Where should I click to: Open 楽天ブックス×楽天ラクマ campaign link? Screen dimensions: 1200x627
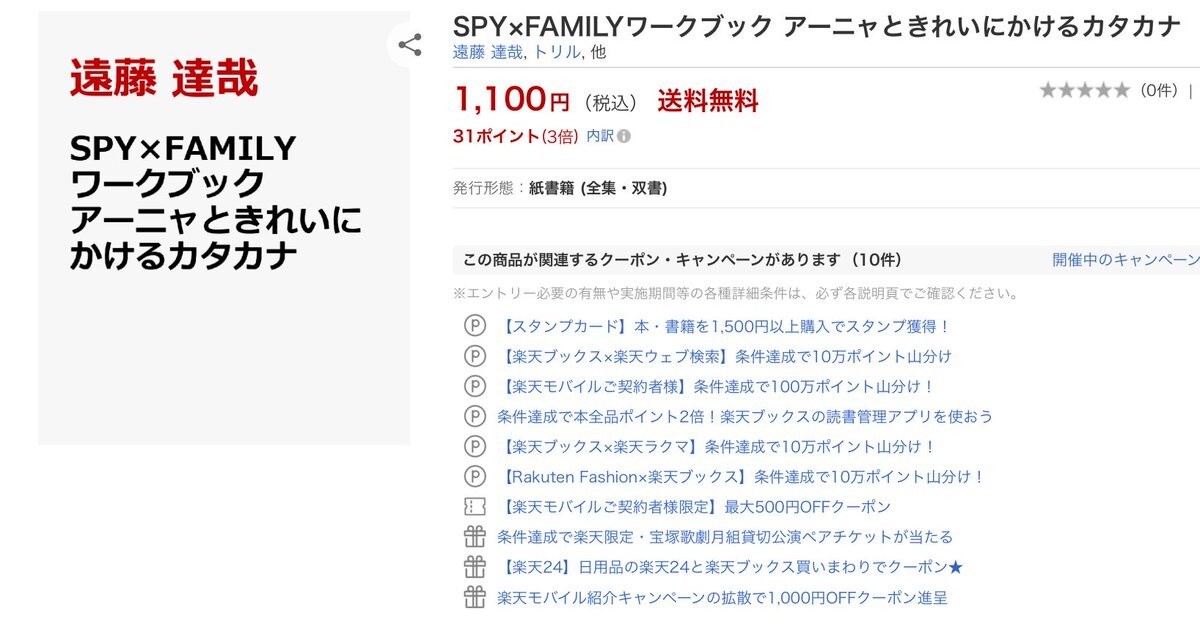pos(717,447)
